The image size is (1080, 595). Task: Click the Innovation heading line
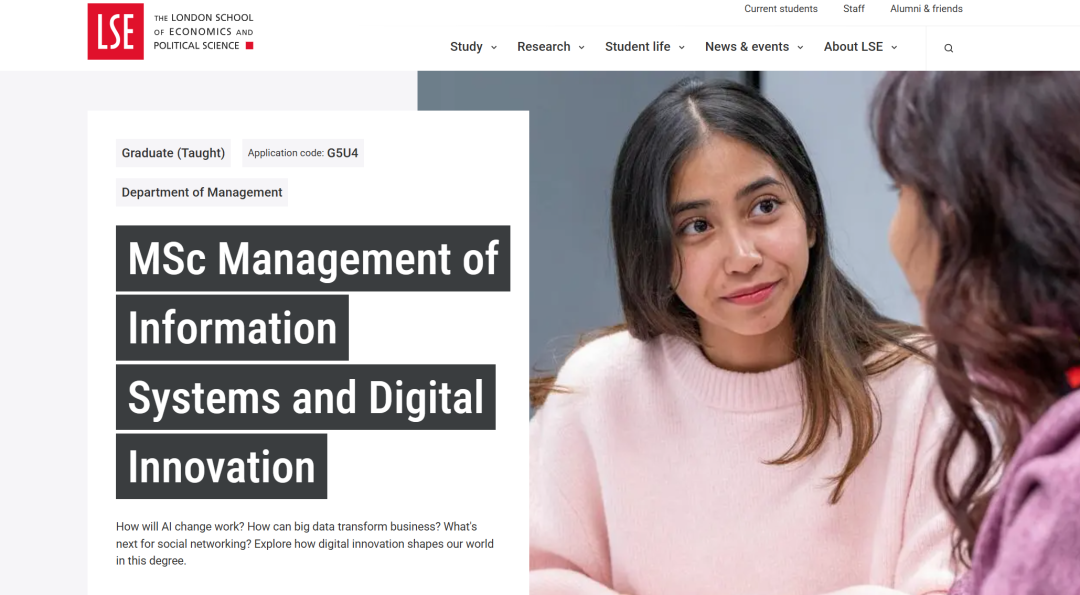click(x=221, y=466)
